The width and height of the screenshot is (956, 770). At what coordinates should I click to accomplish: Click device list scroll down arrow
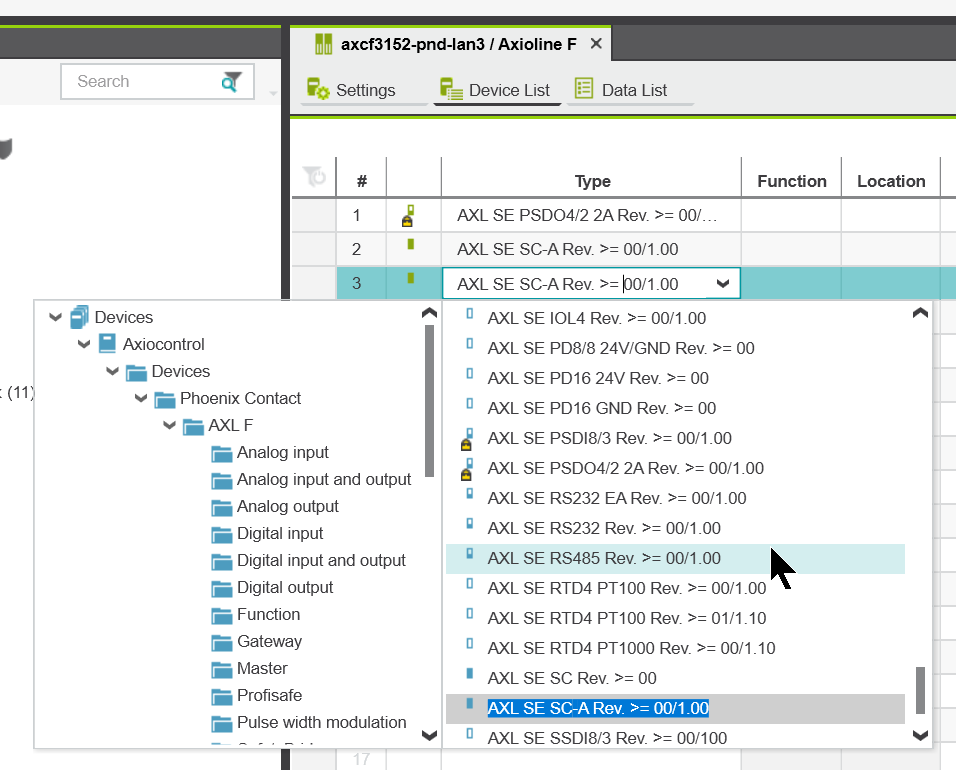pos(920,735)
